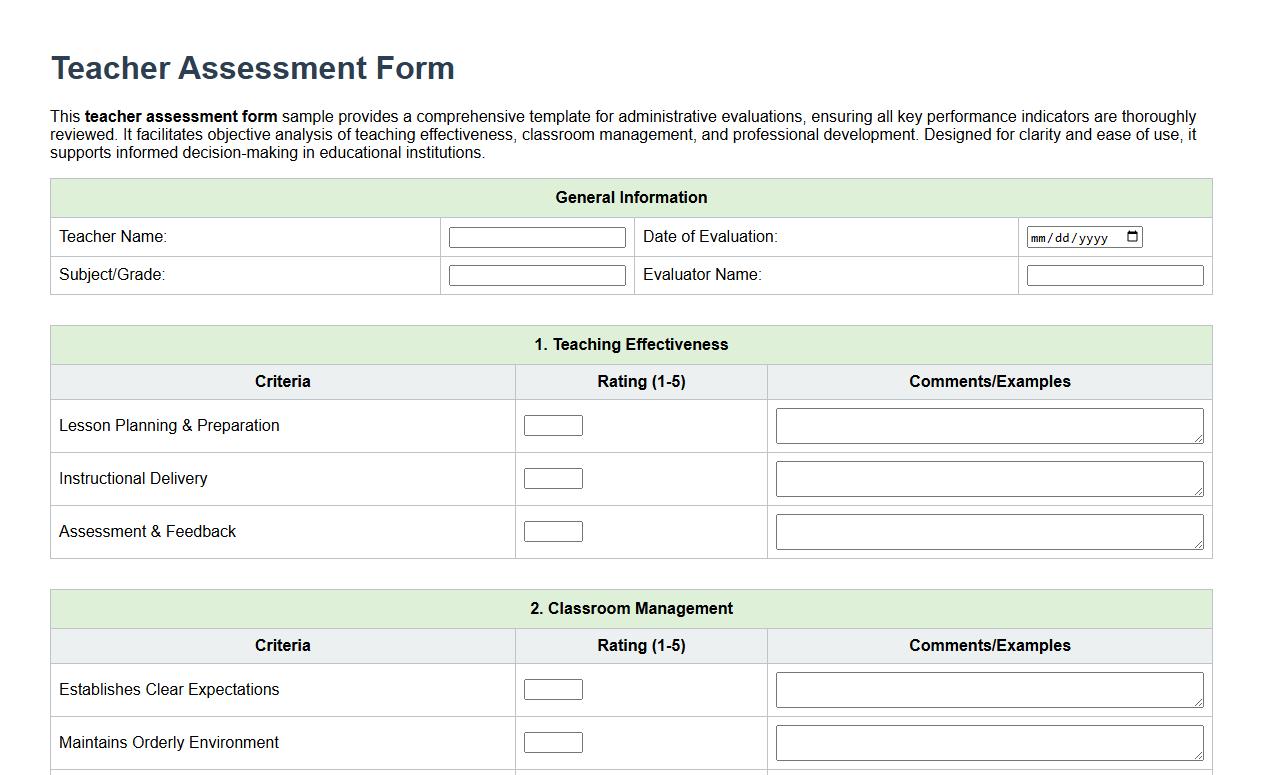
Task: Click the Maintains Orderly Environment rating box
Action: click(x=553, y=741)
